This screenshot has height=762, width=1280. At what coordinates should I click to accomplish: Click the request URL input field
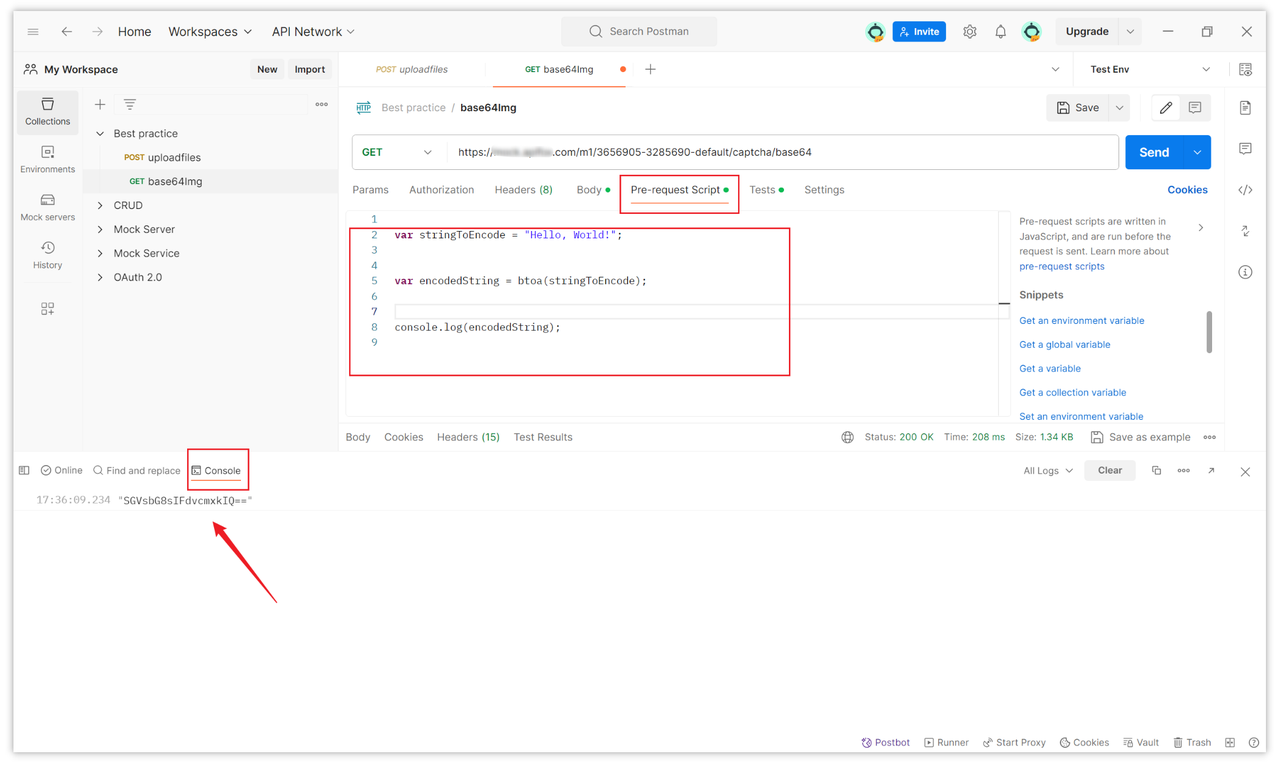coord(783,152)
